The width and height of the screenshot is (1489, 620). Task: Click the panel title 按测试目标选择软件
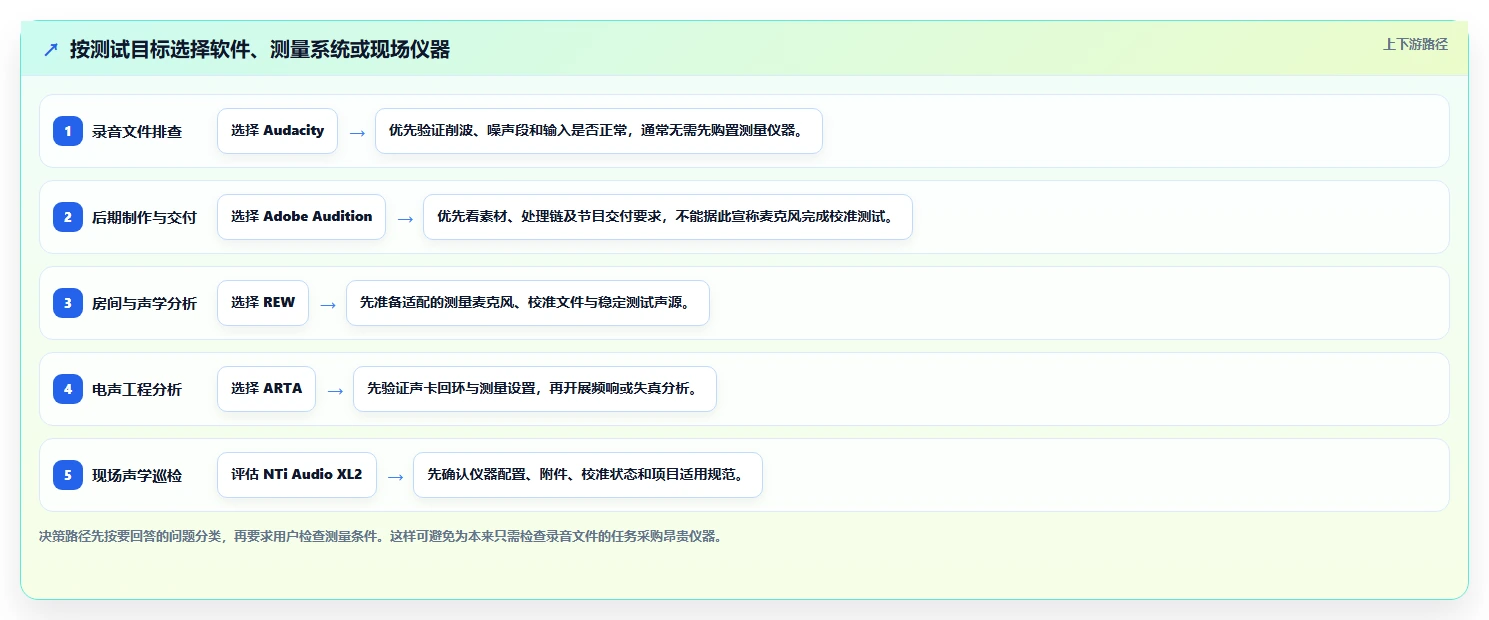pyautogui.click(x=260, y=50)
